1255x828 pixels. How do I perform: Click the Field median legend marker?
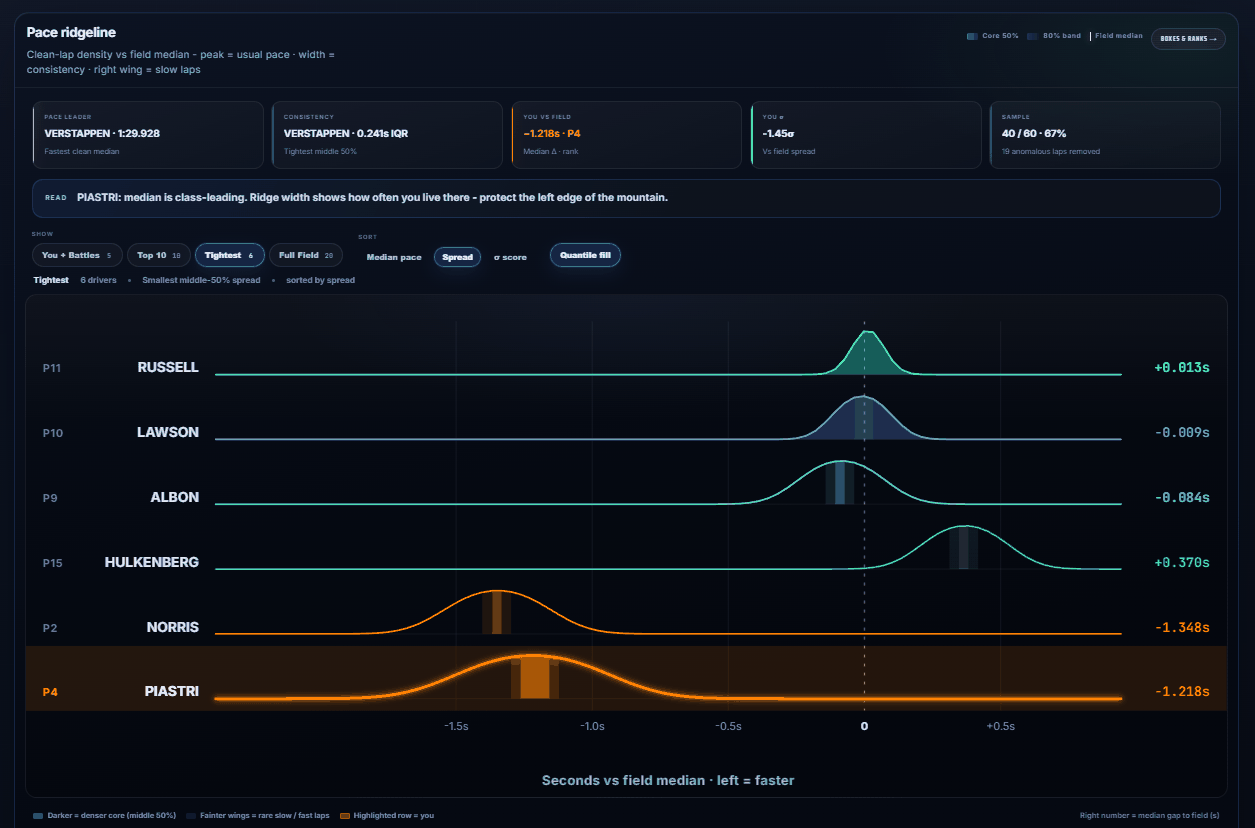click(1091, 36)
